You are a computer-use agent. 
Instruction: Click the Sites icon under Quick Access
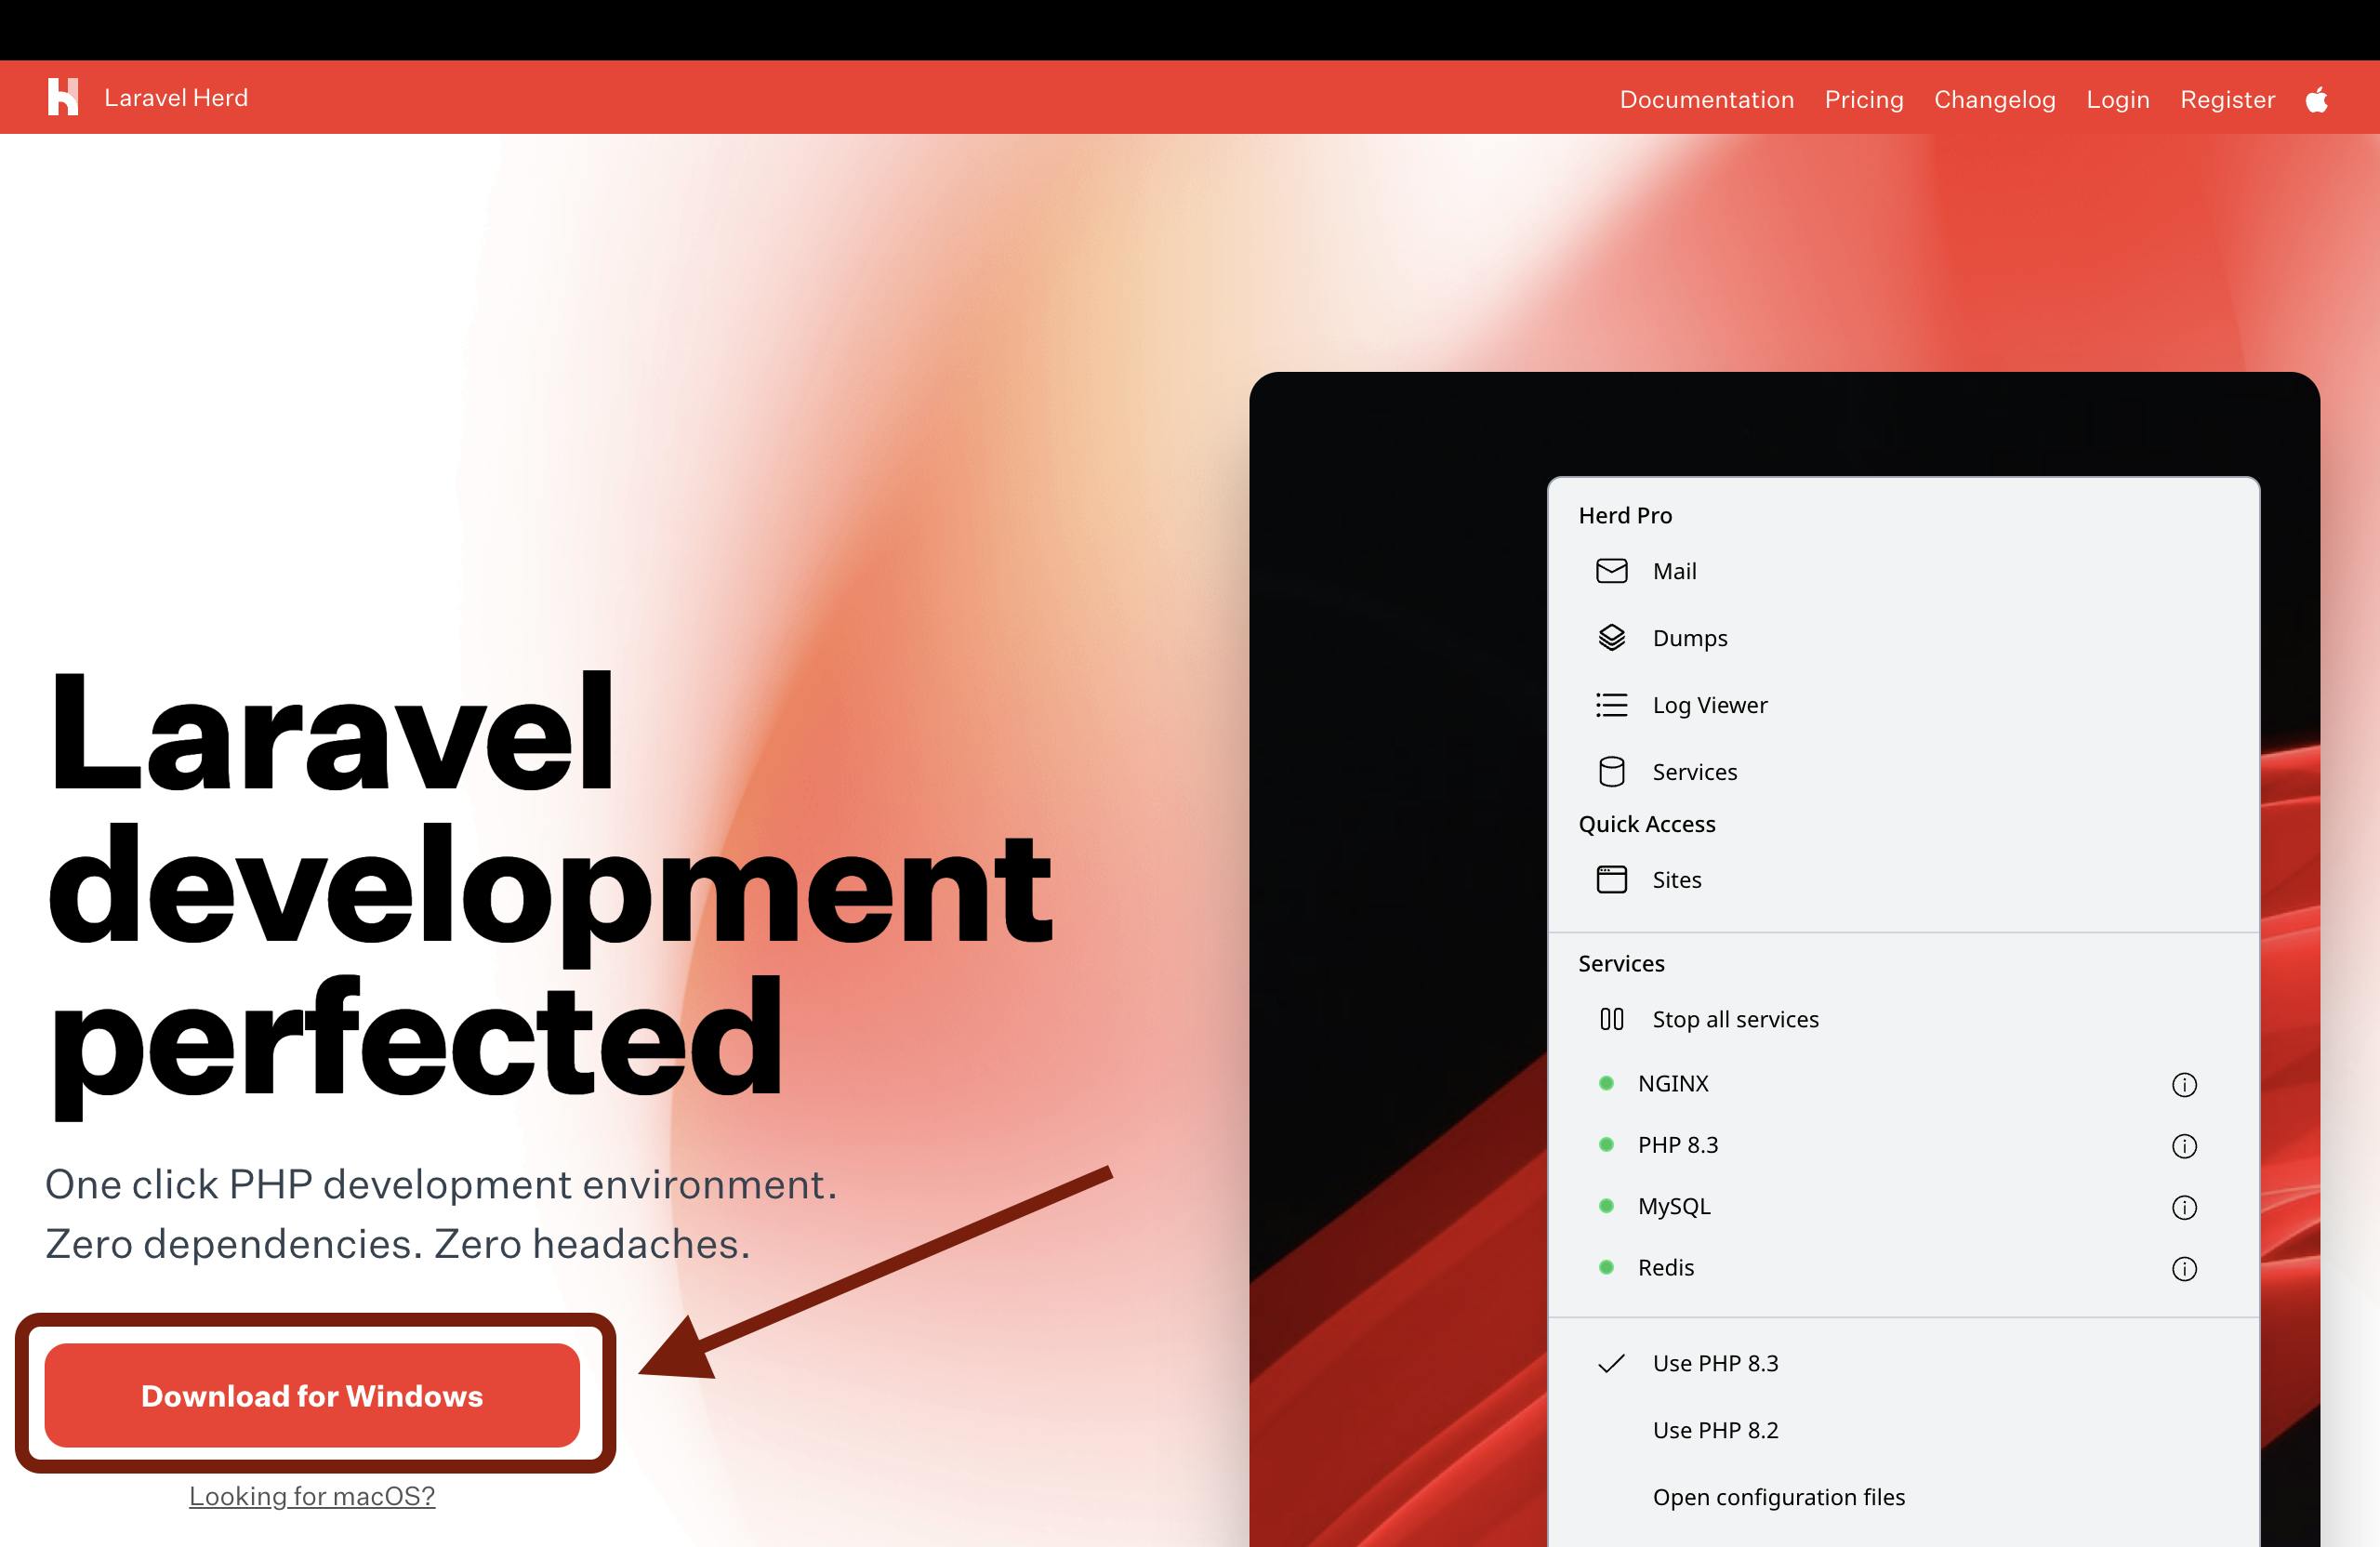pos(1610,879)
